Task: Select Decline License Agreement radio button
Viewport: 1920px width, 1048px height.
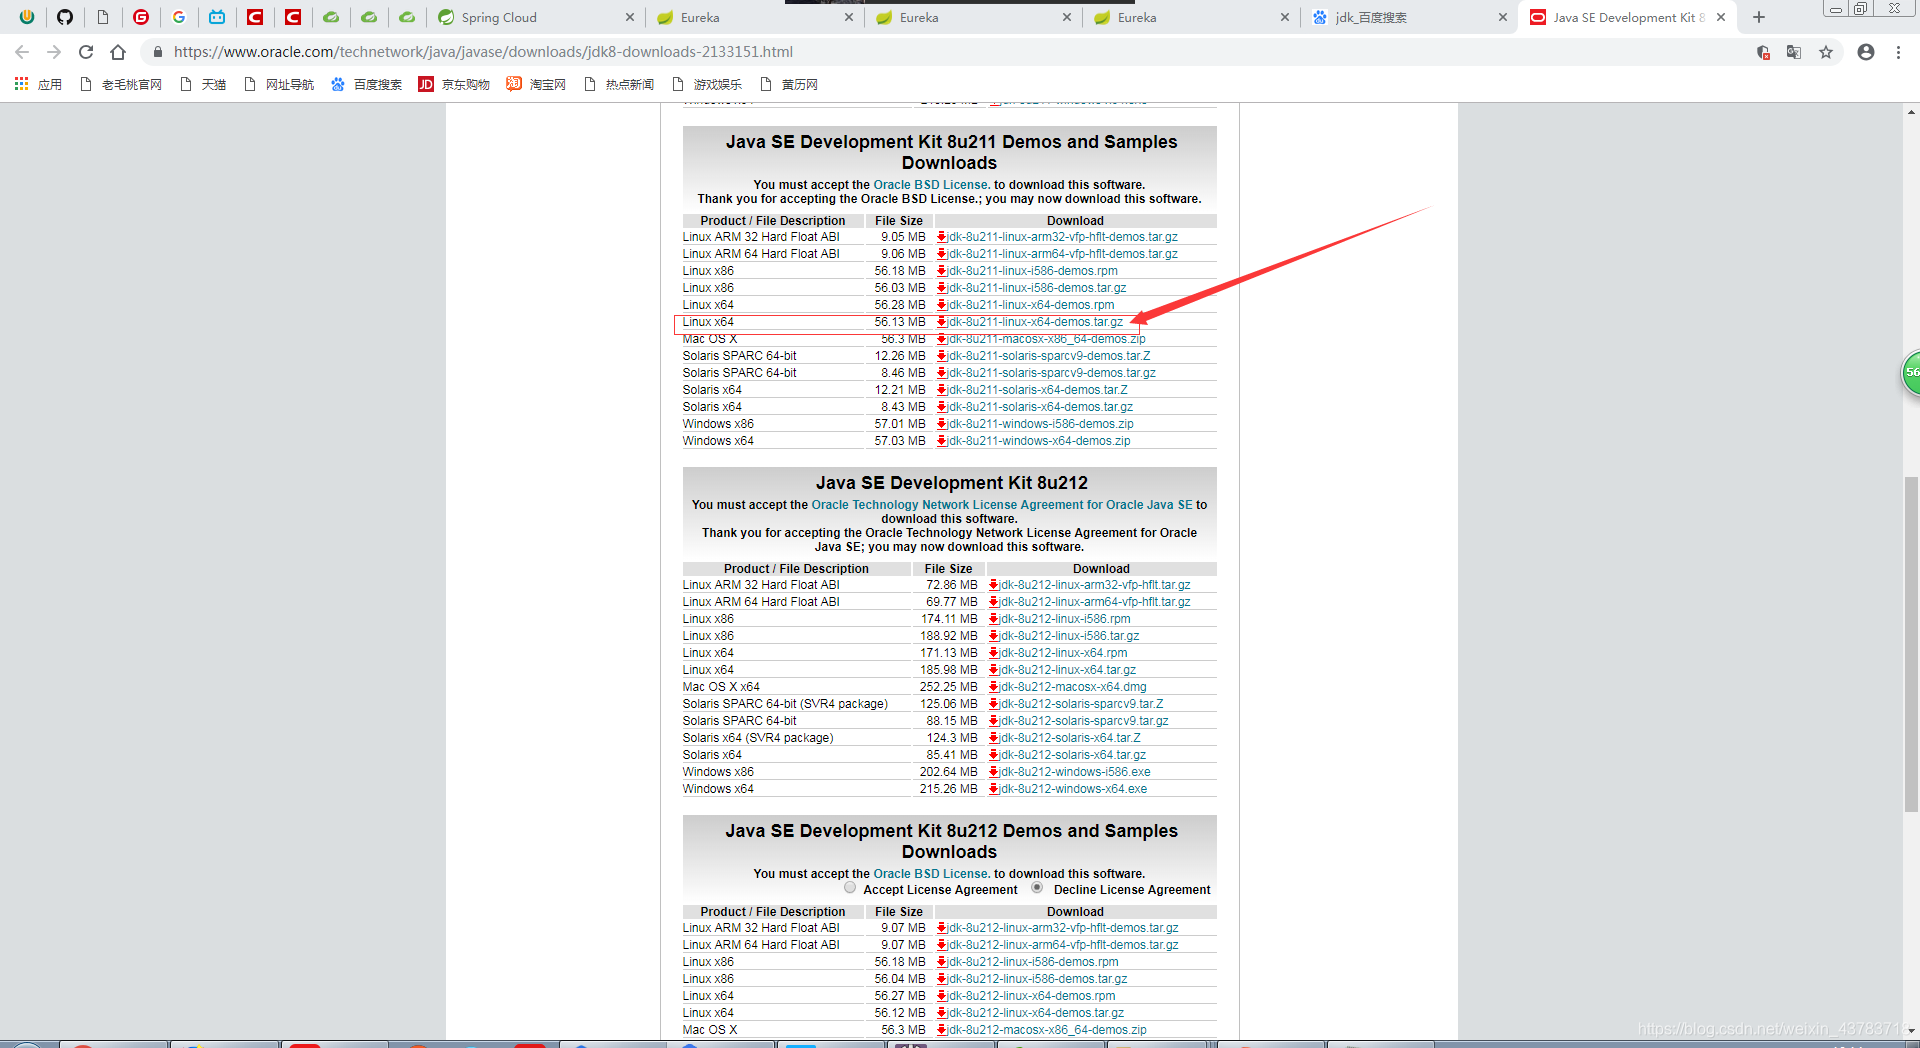Action: pyautogui.click(x=1037, y=888)
